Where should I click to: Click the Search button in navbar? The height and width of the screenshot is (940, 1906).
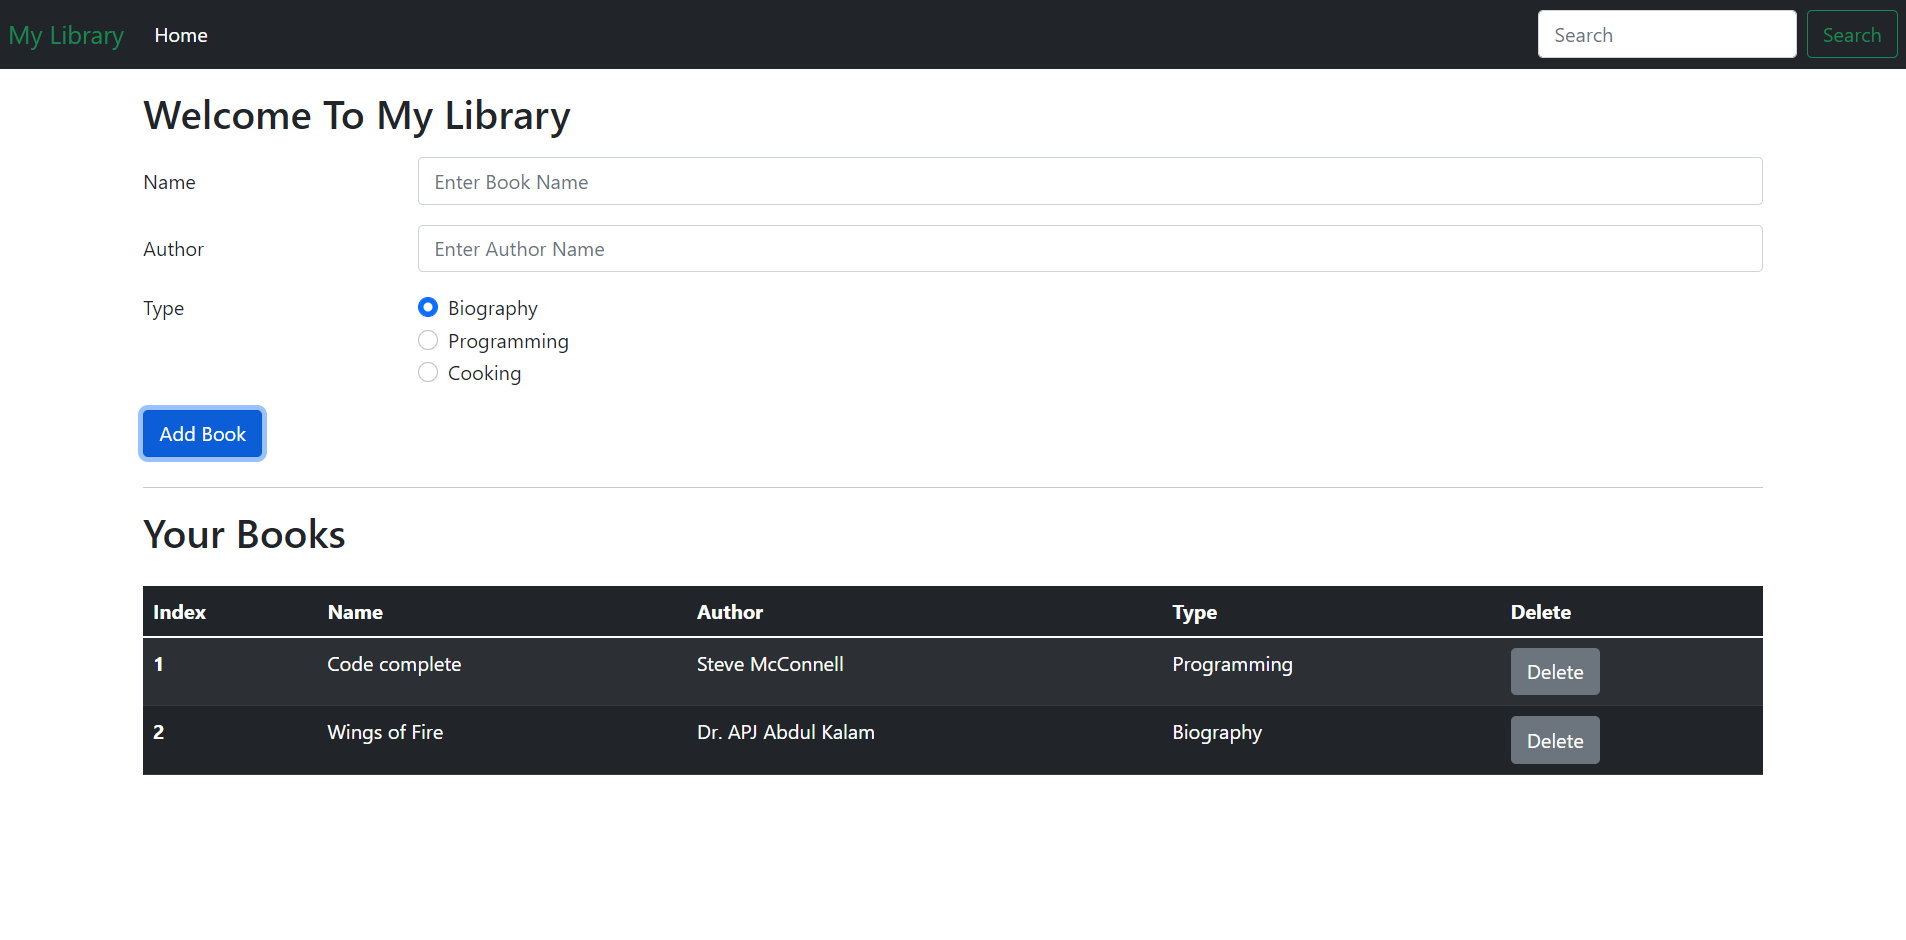click(x=1851, y=33)
